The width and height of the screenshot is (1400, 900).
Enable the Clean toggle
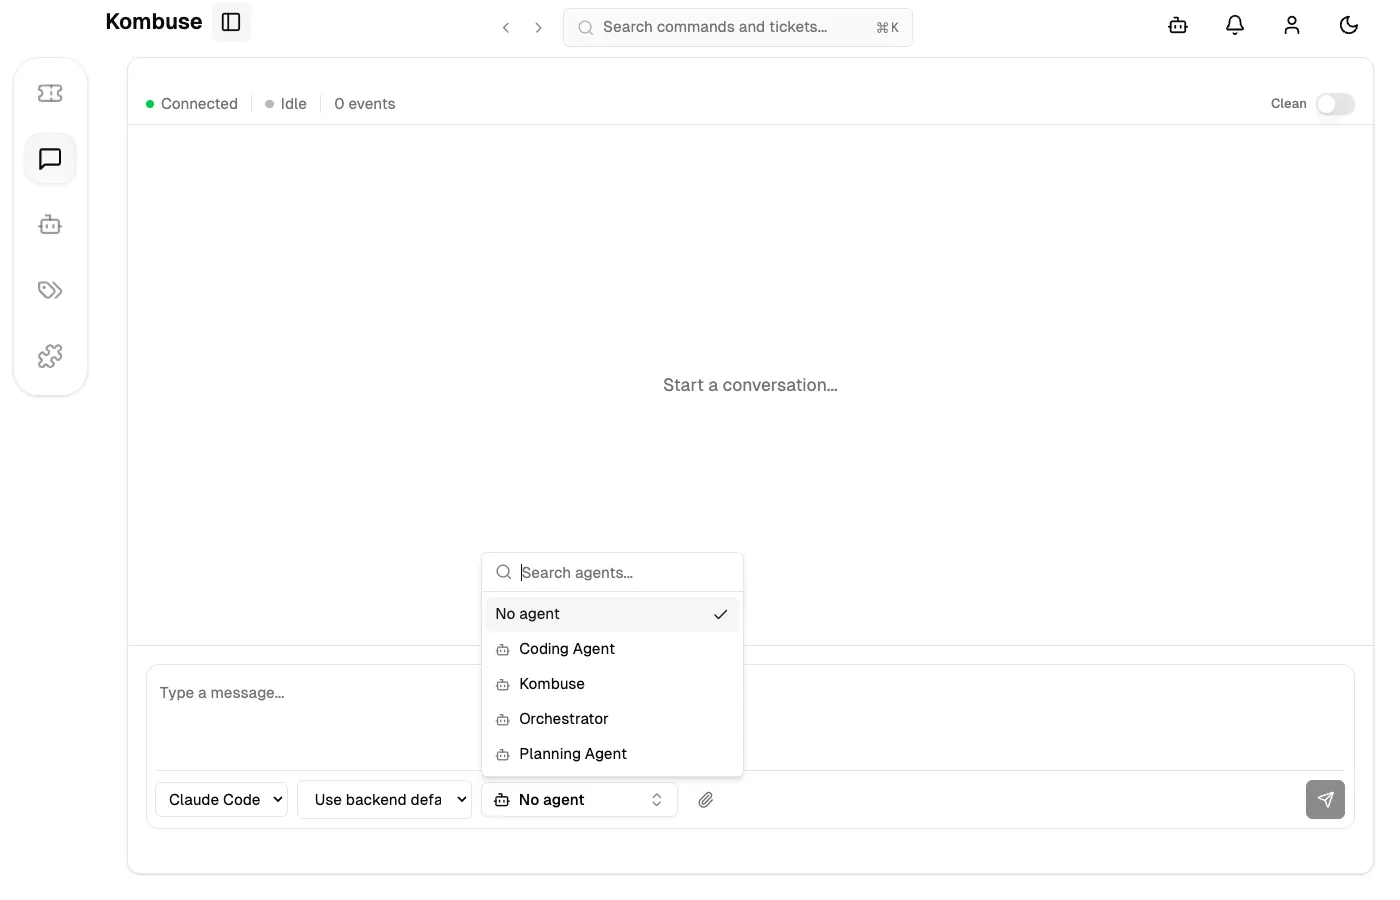pos(1335,103)
